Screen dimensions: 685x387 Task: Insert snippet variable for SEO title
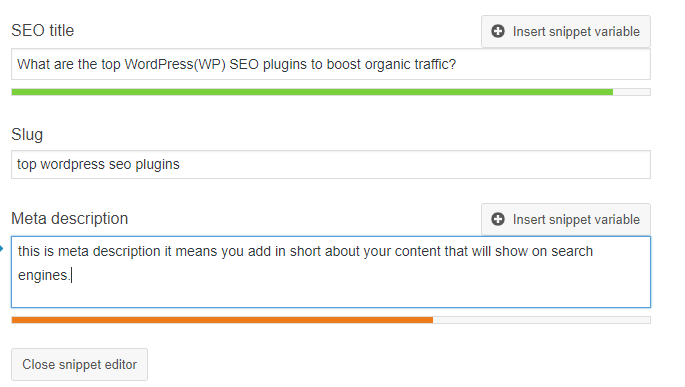(566, 31)
